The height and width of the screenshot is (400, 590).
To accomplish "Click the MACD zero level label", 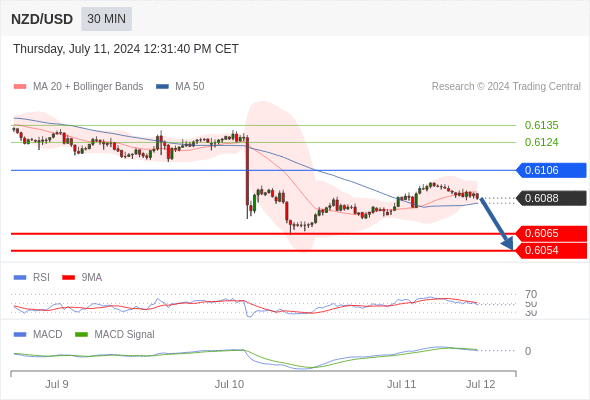I will coord(528,351).
